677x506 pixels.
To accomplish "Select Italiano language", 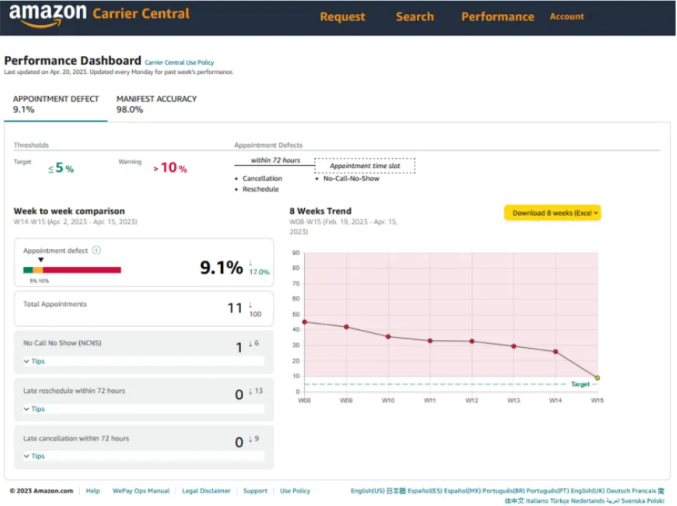I will click(x=537, y=501).
